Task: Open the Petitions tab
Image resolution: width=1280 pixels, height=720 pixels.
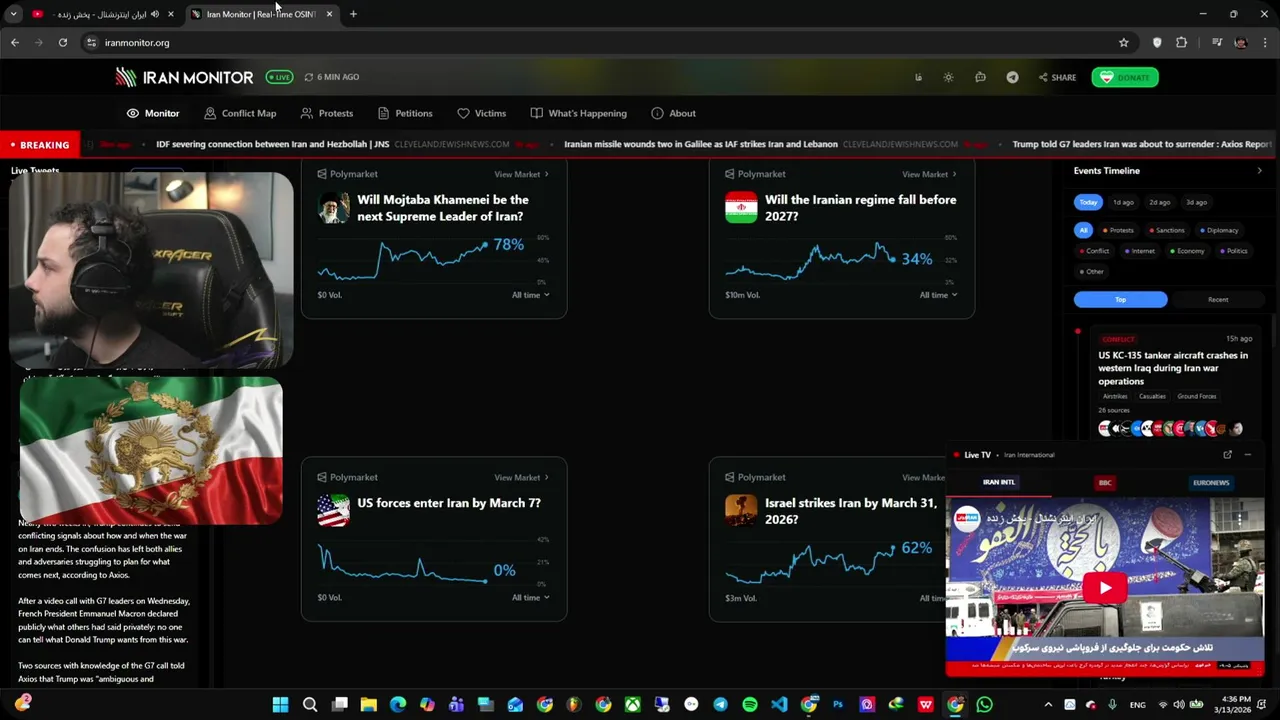Action: (405, 113)
